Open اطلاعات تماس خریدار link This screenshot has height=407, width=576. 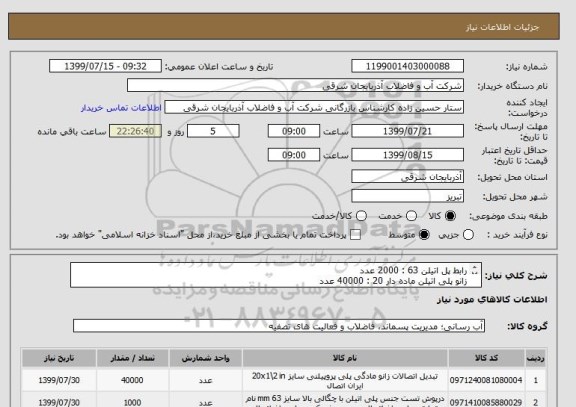[121, 108]
